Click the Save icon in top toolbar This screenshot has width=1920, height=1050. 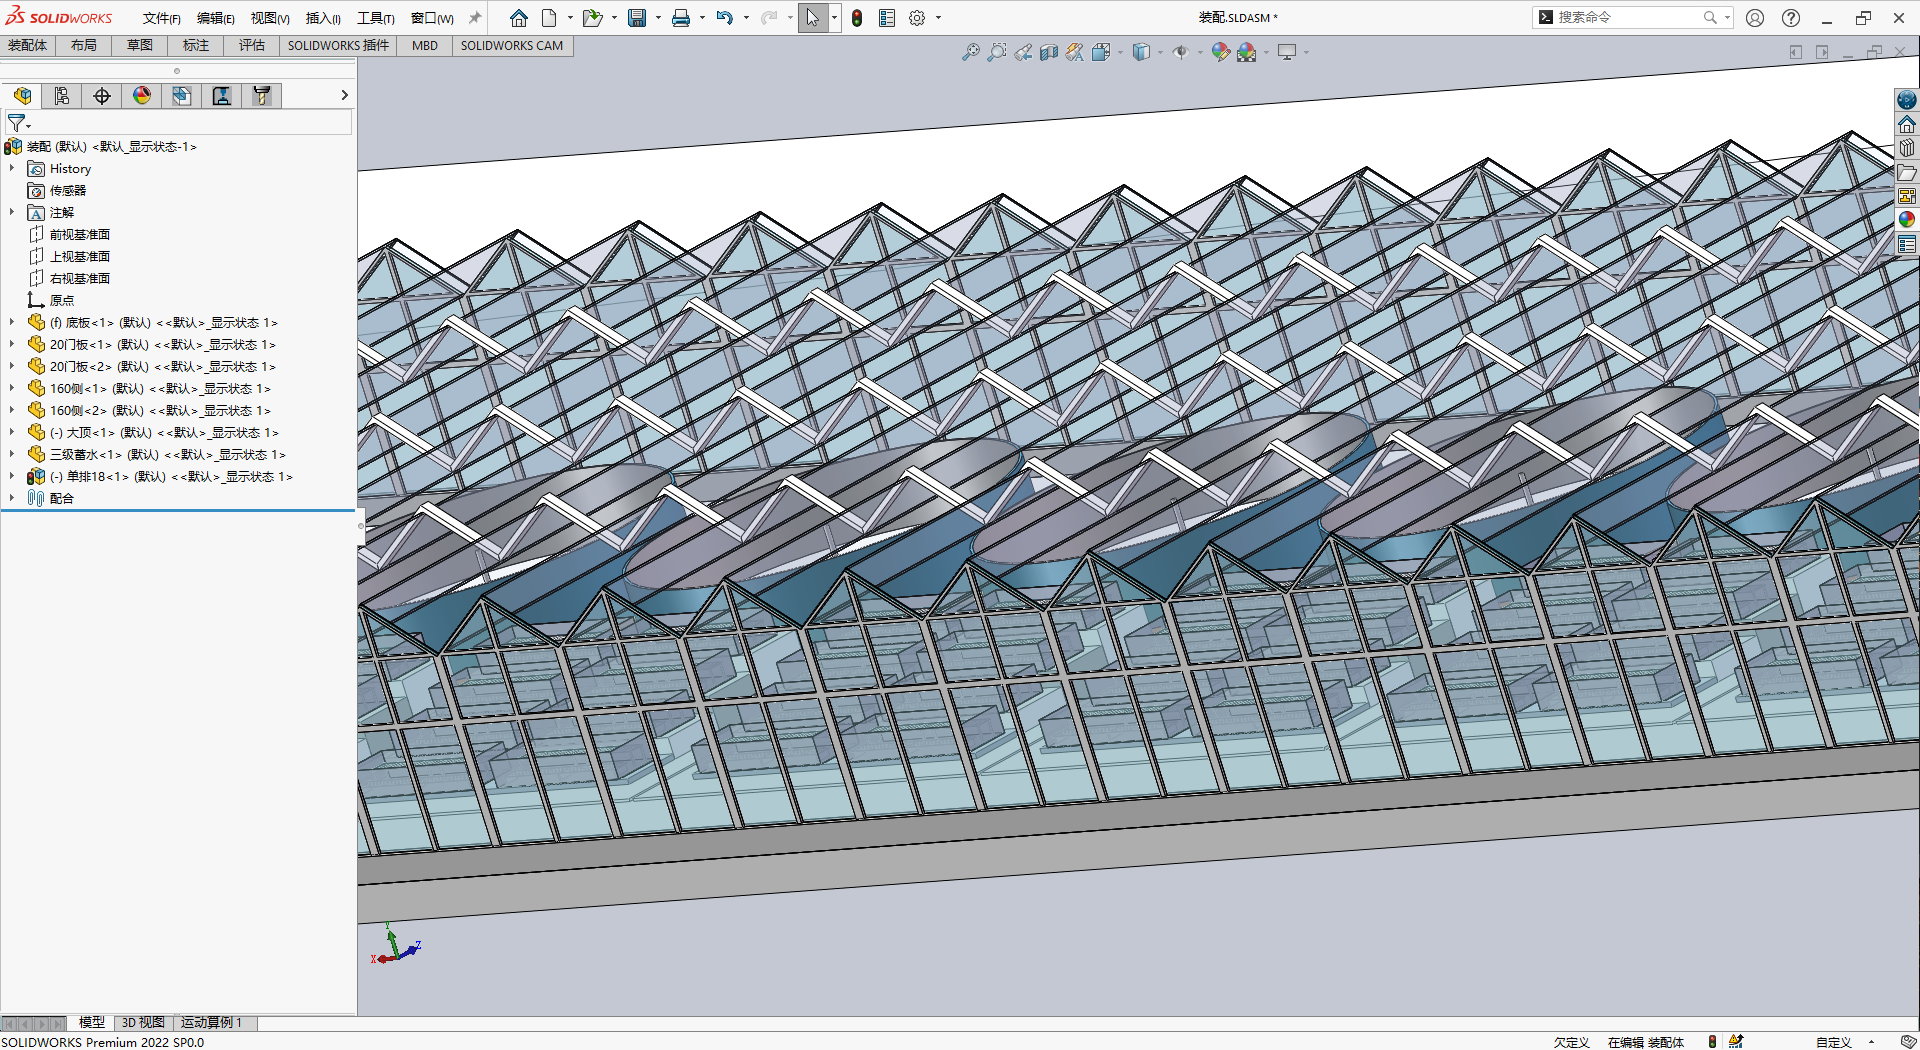coord(636,18)
